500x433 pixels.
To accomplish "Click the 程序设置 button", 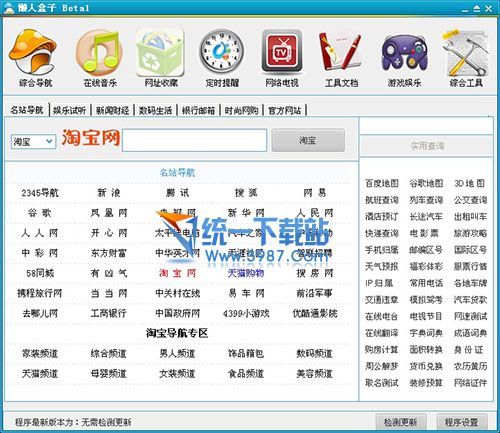I will [x=462, y=422].
